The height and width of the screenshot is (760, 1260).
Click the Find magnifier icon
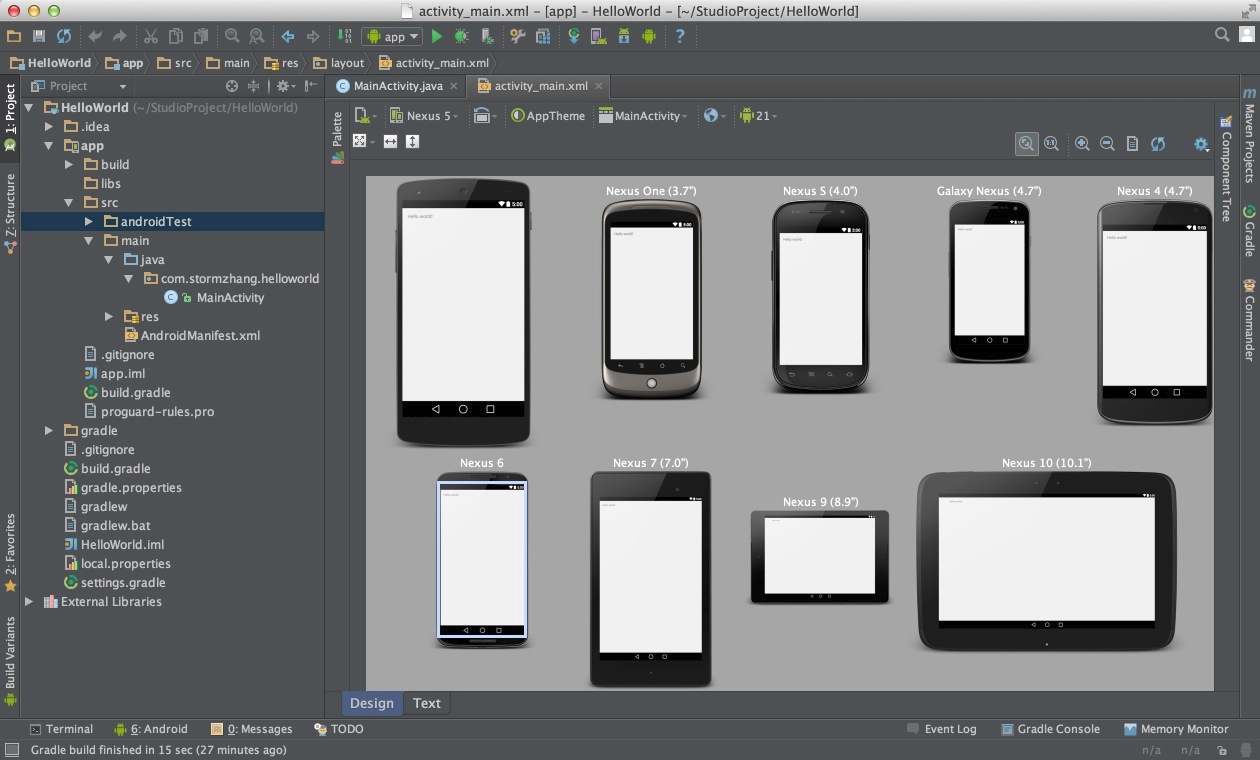(232, 36)
